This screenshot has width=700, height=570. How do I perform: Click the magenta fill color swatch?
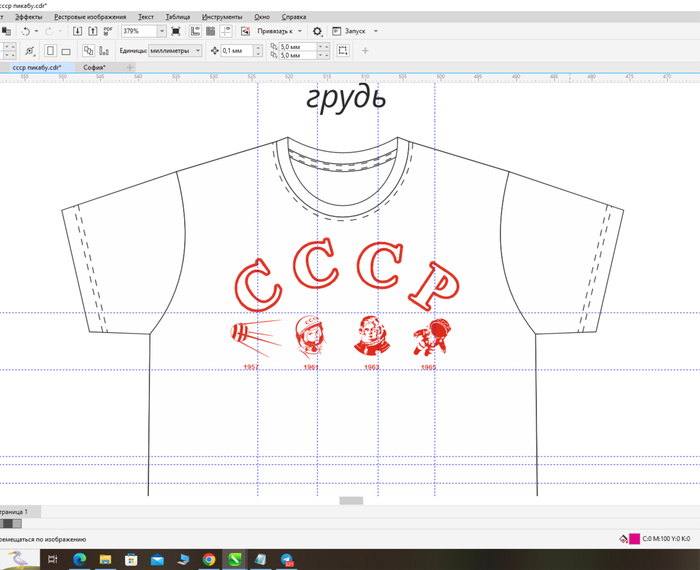[x=634, y=539]
